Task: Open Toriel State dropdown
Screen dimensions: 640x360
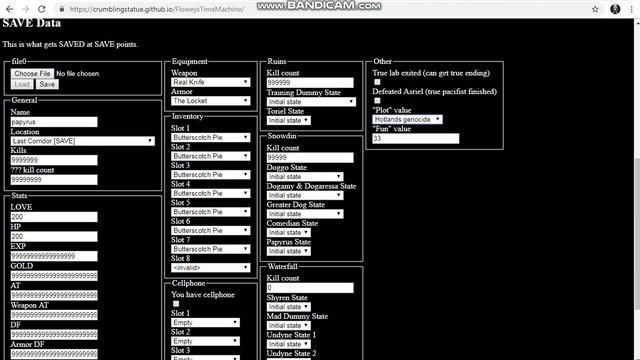Action: 289,120
